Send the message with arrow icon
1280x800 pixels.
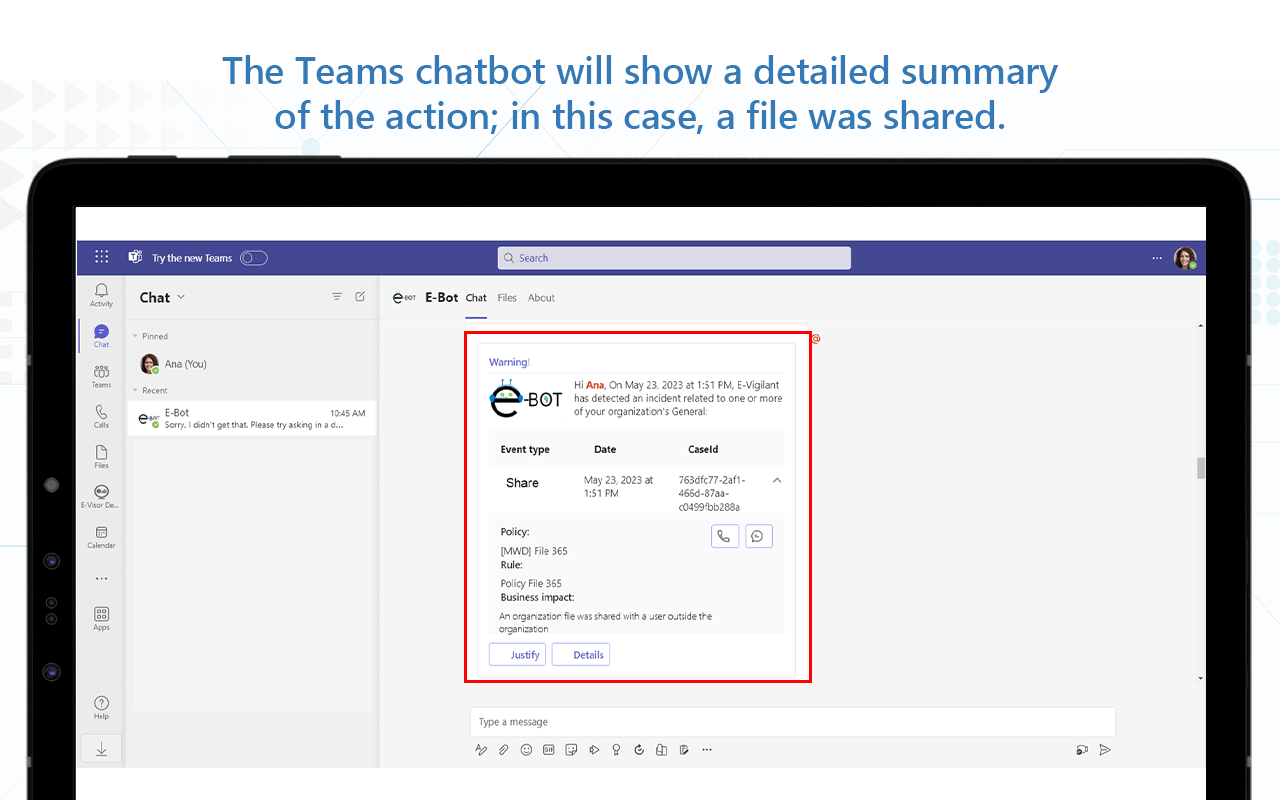1105,749
